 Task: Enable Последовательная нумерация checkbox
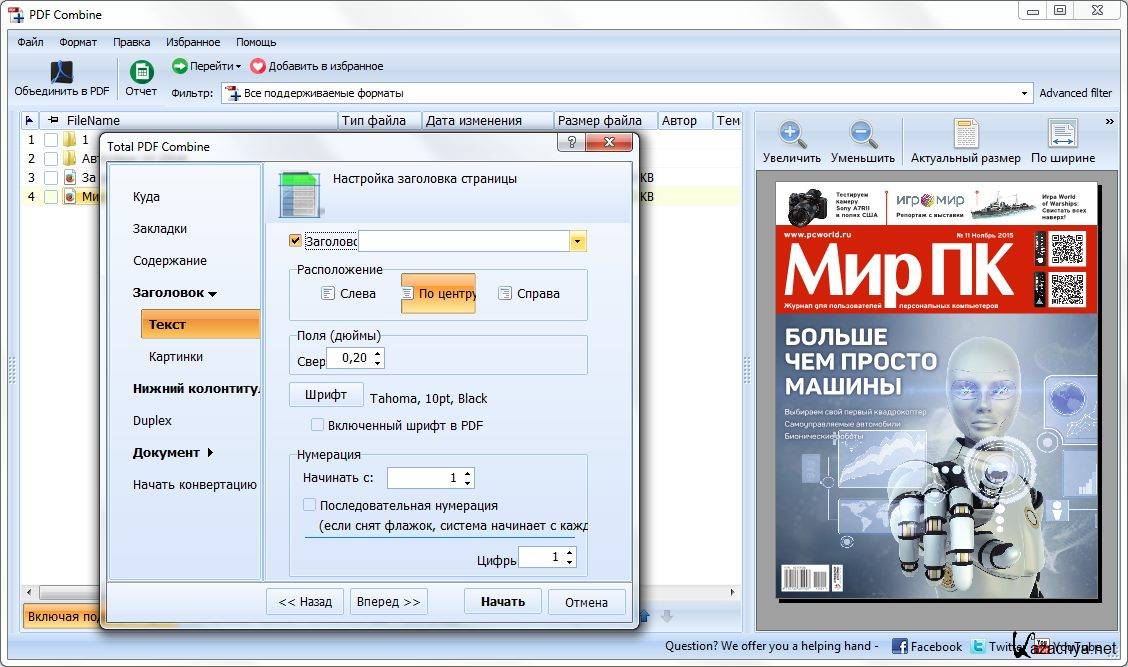coord(310,505)
